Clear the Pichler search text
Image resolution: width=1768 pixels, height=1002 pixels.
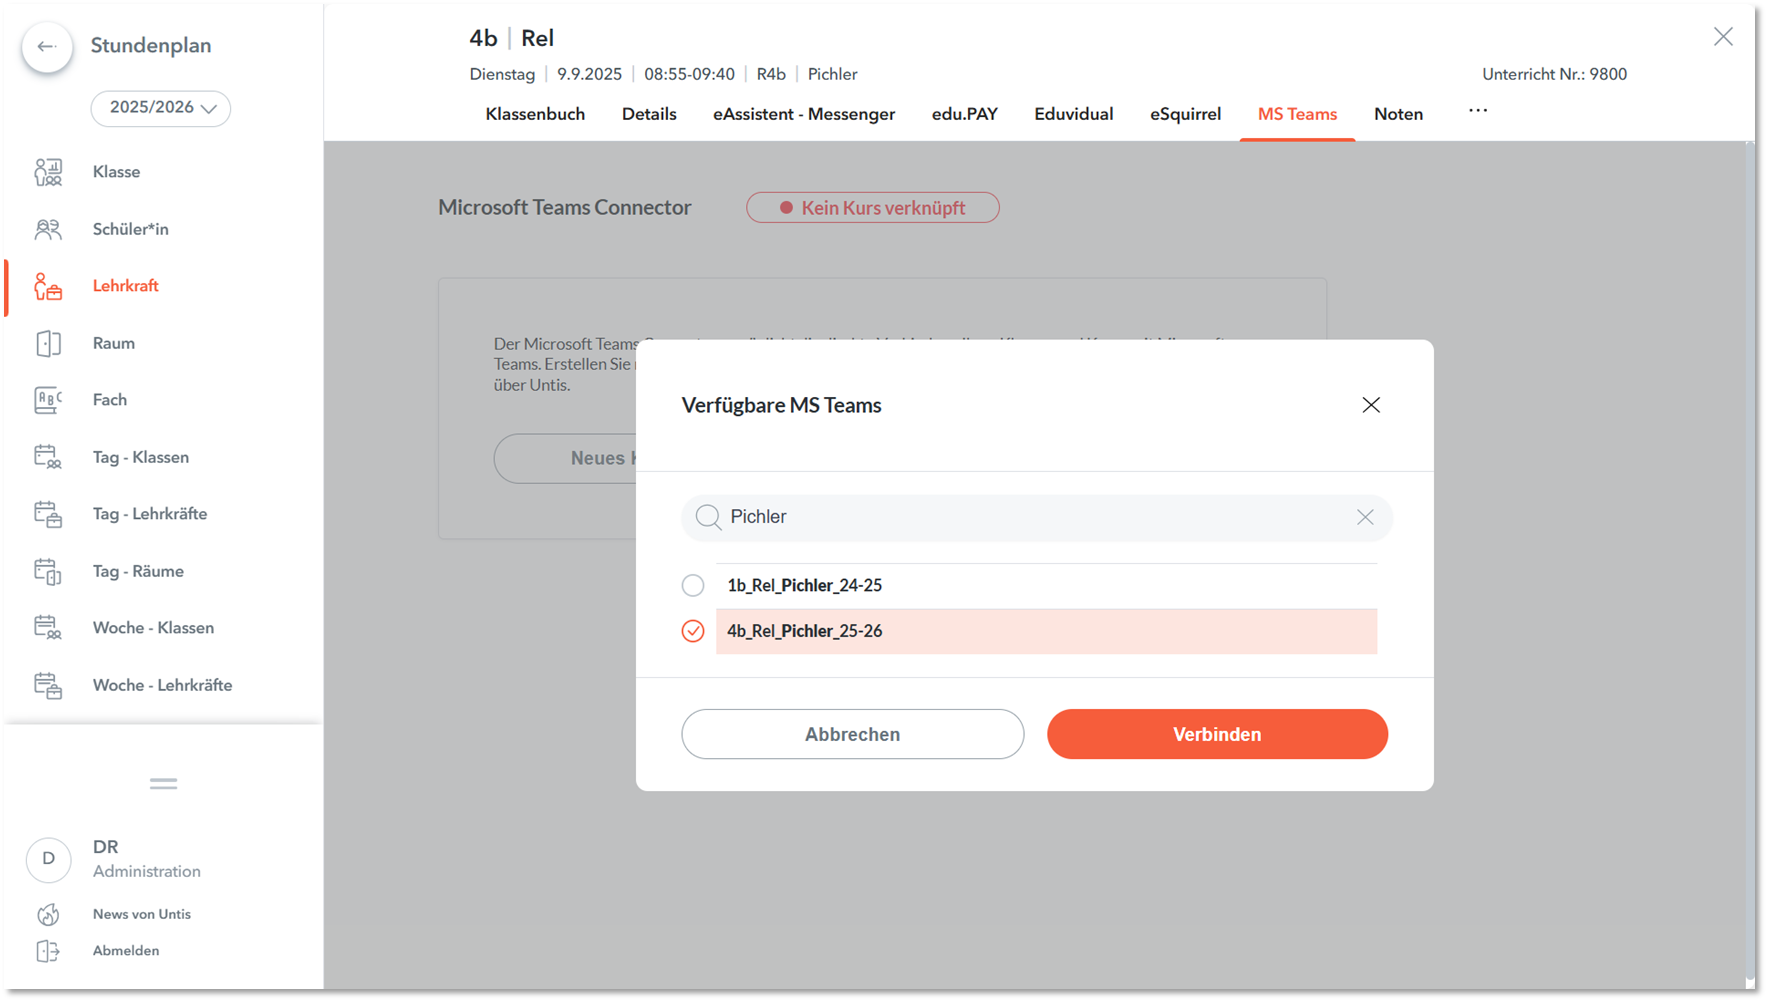[x=1365, y=517]
